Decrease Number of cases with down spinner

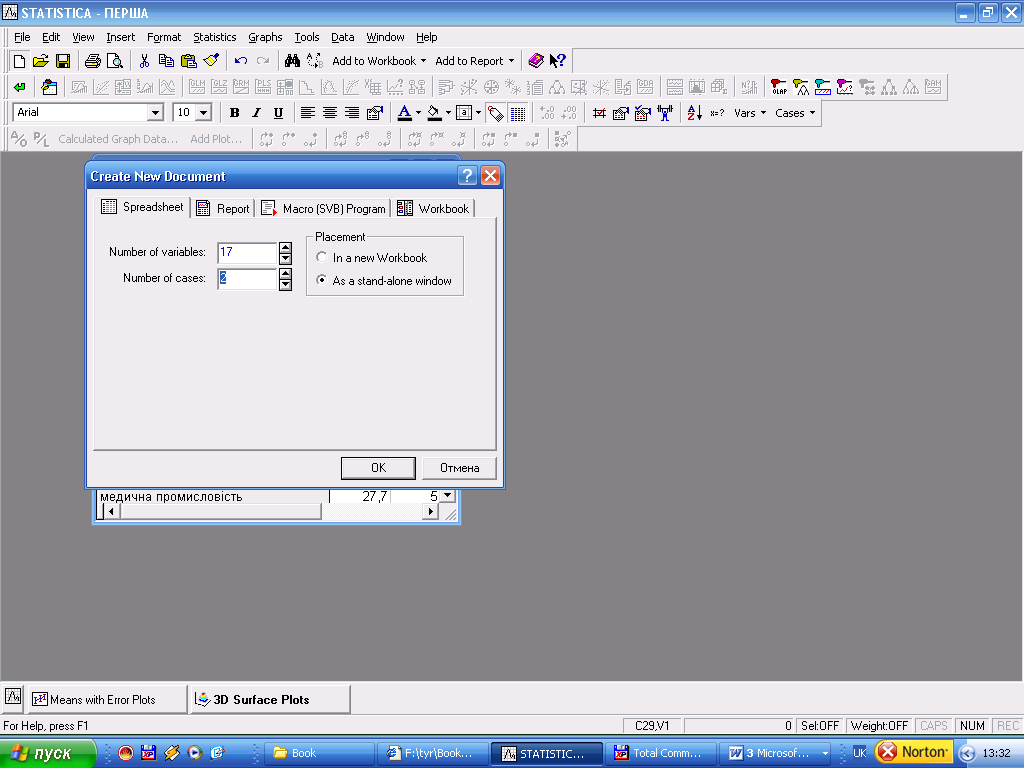point(285,284)
